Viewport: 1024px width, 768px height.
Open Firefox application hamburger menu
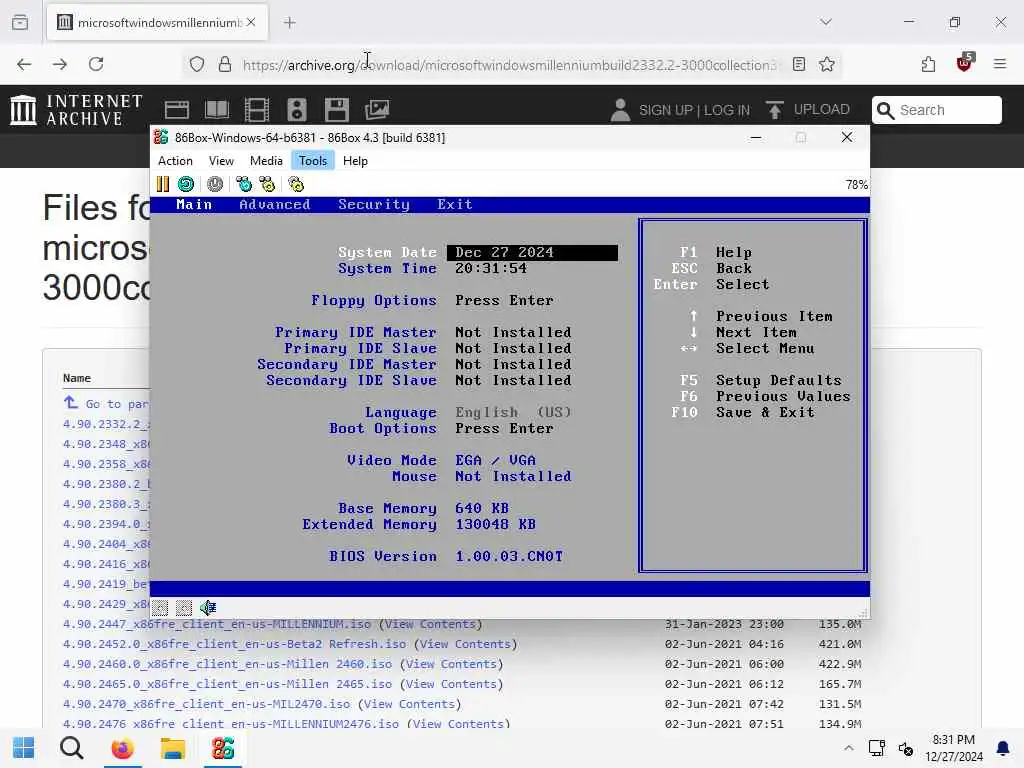coord(1000,64)
